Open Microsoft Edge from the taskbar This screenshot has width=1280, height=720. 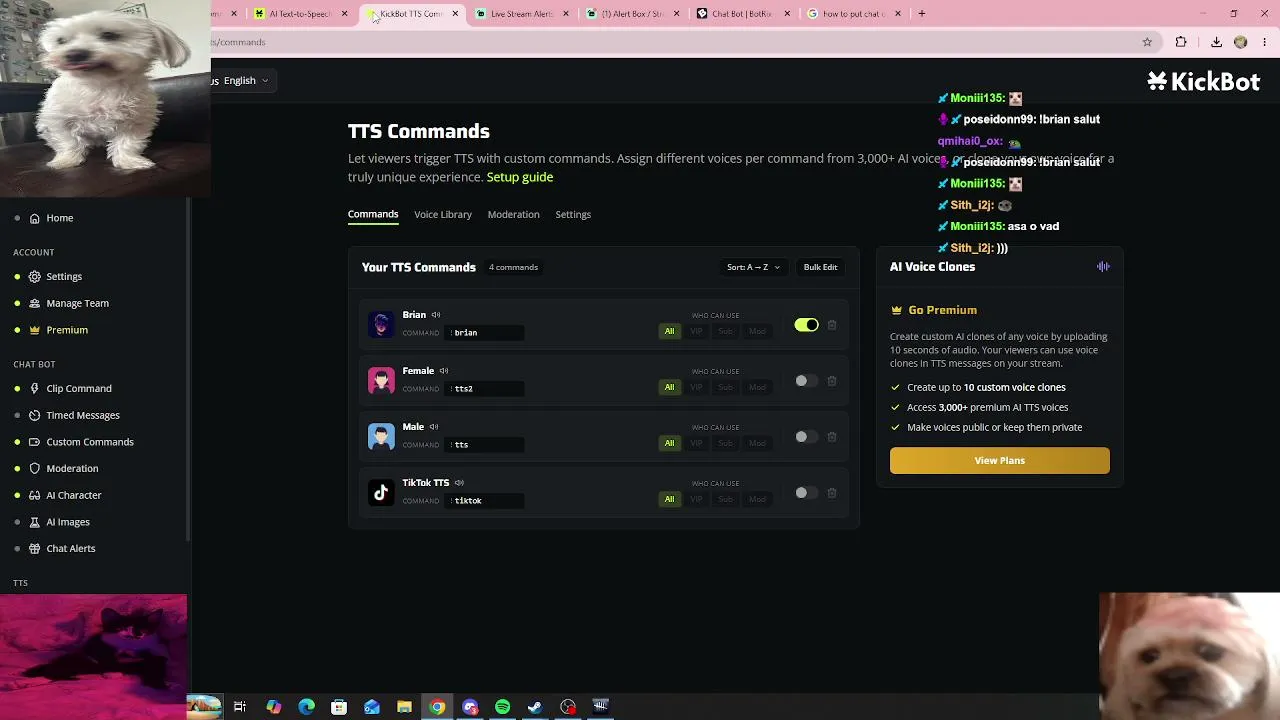(306, 707)
